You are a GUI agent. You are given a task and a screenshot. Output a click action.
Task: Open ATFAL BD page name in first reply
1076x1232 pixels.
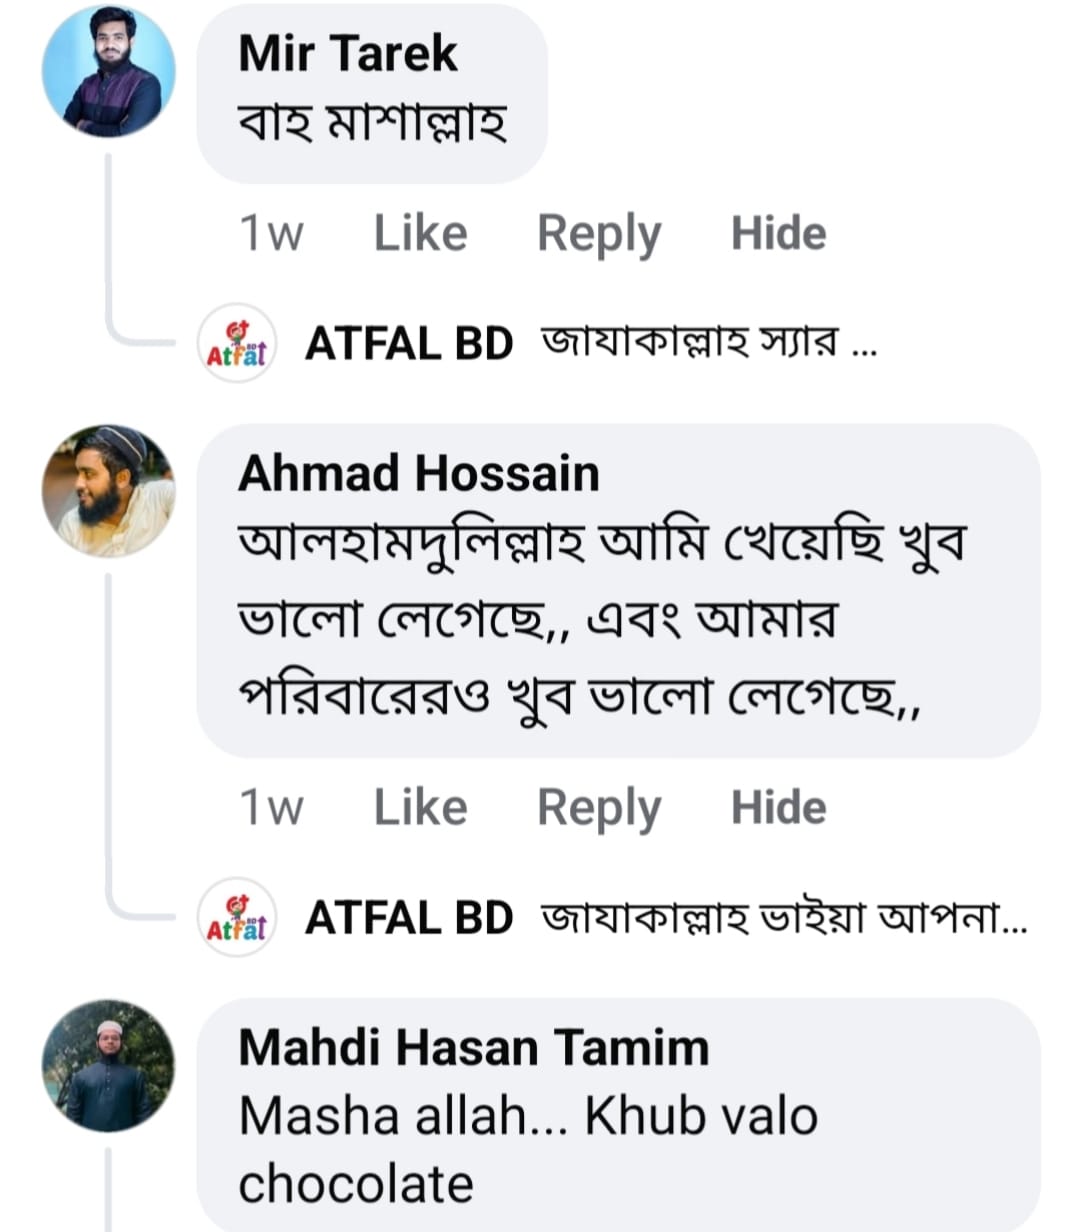[408, 344]
